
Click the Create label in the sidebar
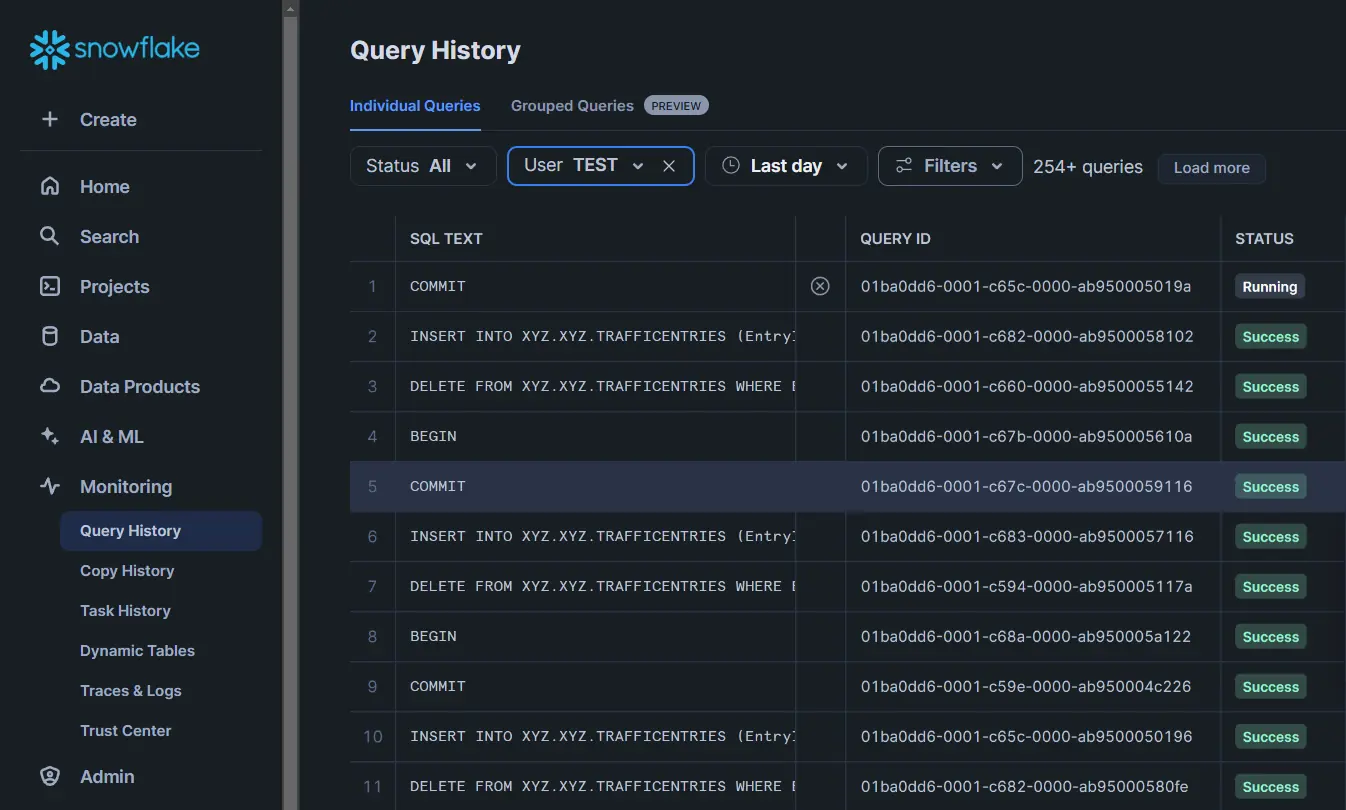pyautogui.click(x=108, y=119)
